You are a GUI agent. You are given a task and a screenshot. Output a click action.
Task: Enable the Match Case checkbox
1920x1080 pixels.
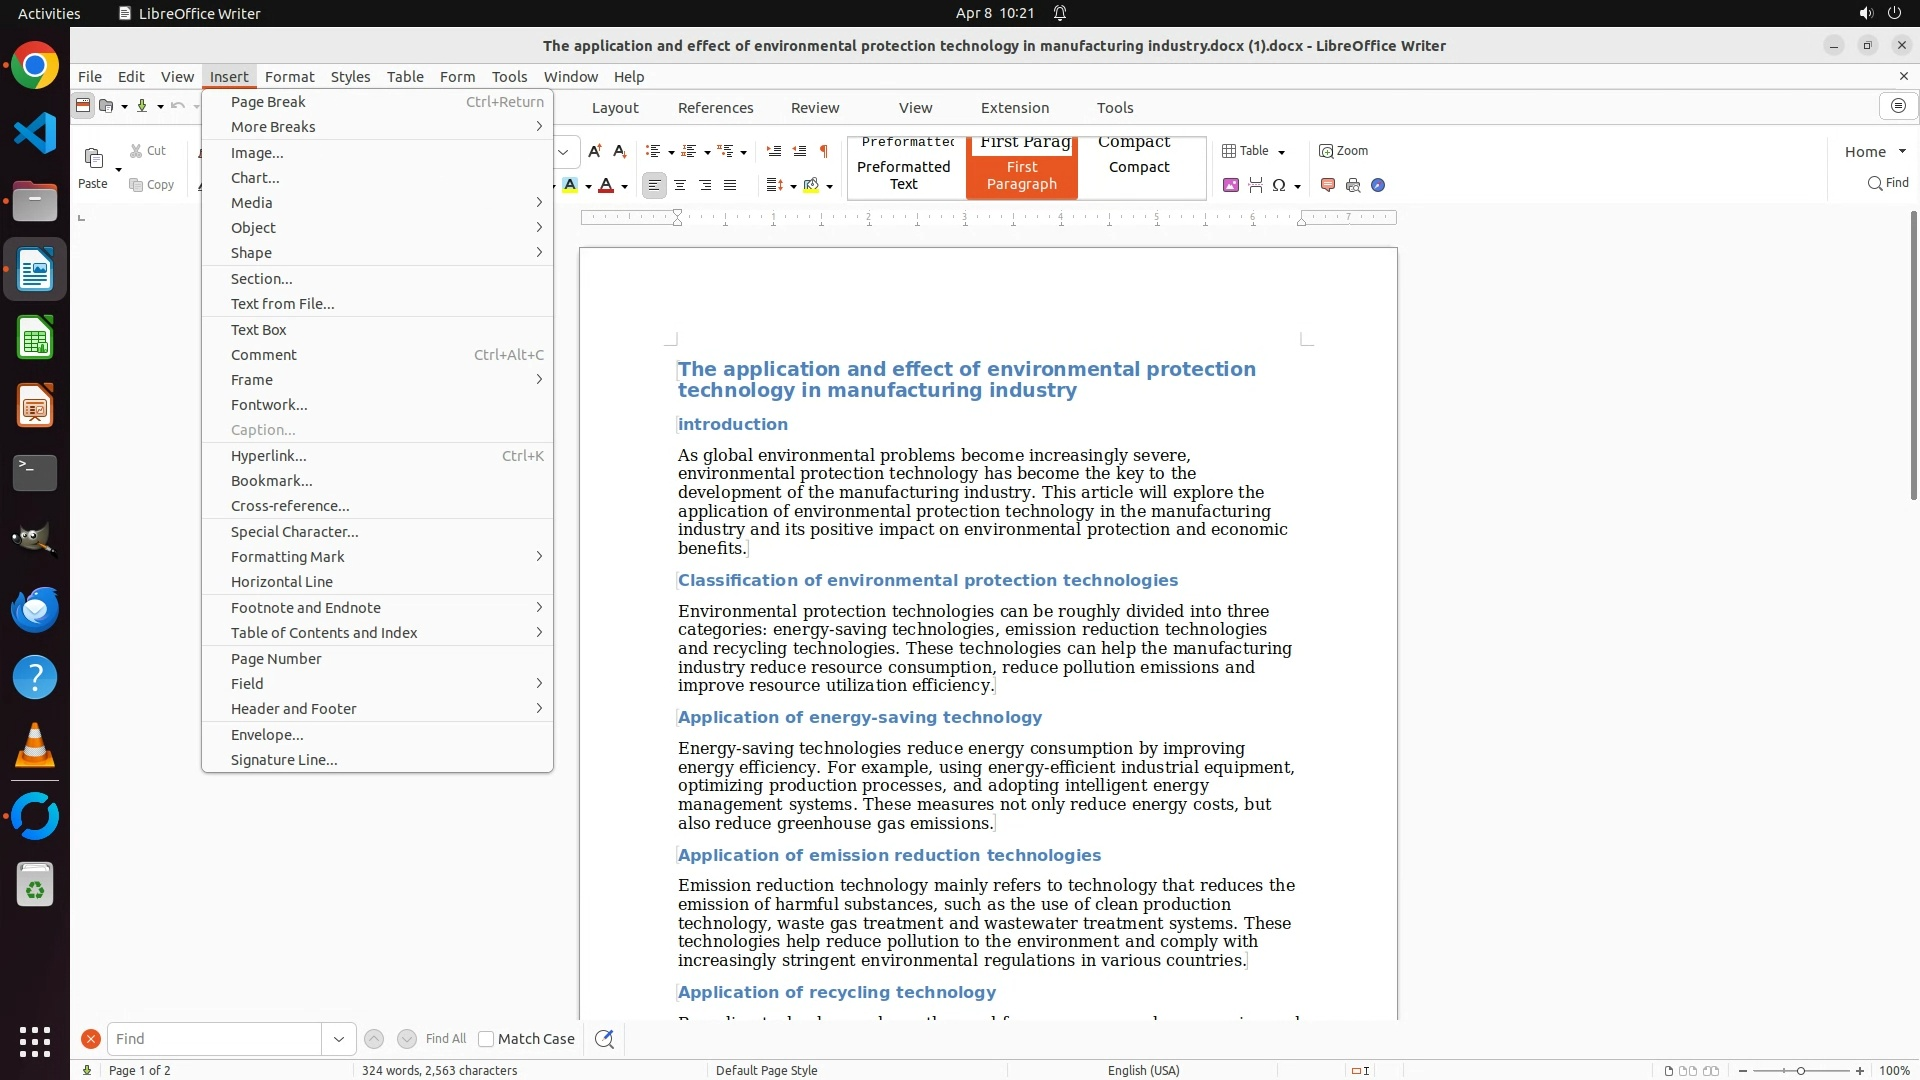pyautogui.click(x=486, y=1039)
